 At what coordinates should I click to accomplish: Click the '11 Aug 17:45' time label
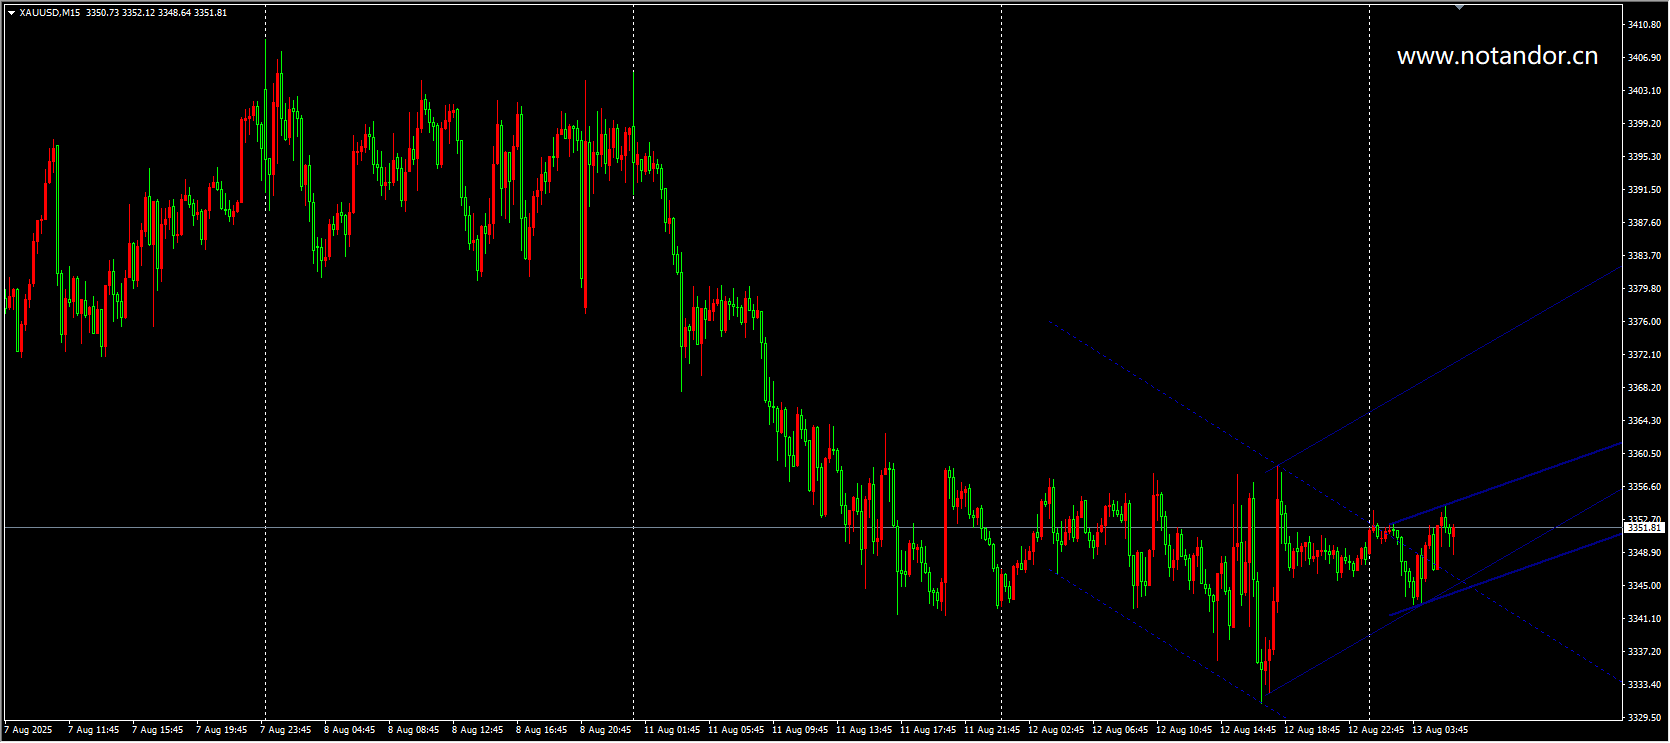point(928,730)
